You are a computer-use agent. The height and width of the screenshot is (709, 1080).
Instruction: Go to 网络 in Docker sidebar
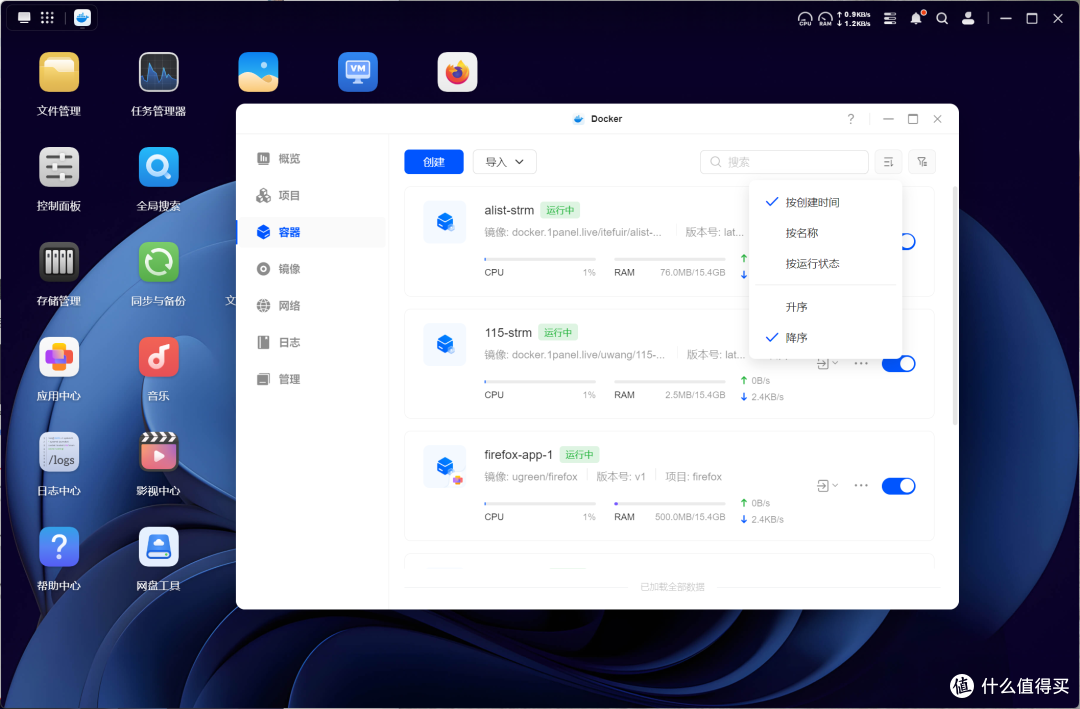point(311,306)
